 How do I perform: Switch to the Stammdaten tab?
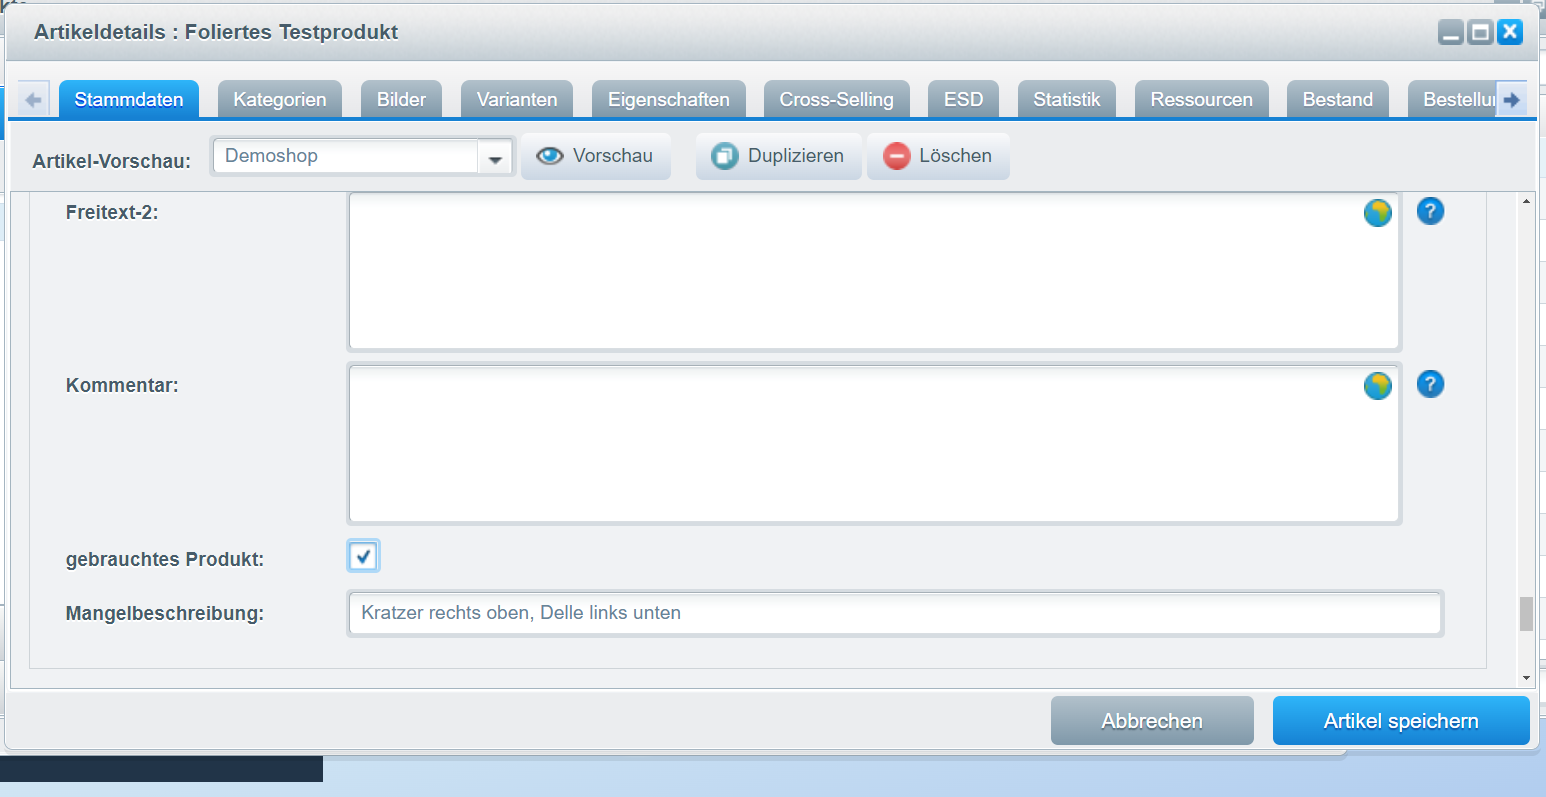point(129,99)
